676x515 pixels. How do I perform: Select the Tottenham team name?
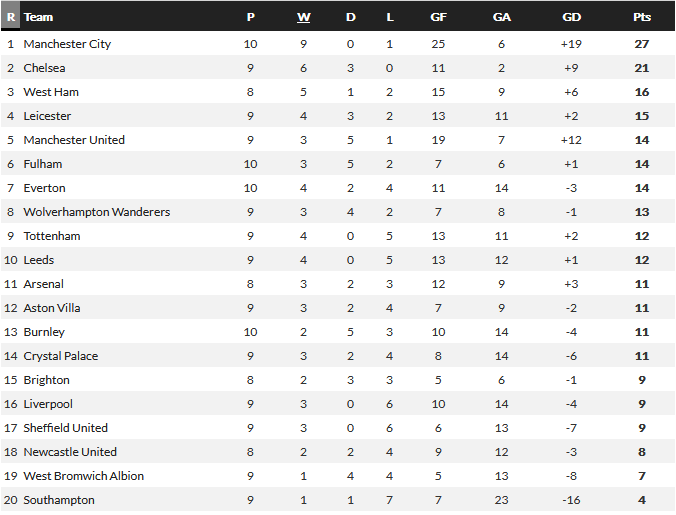click(x=52, y=236)
